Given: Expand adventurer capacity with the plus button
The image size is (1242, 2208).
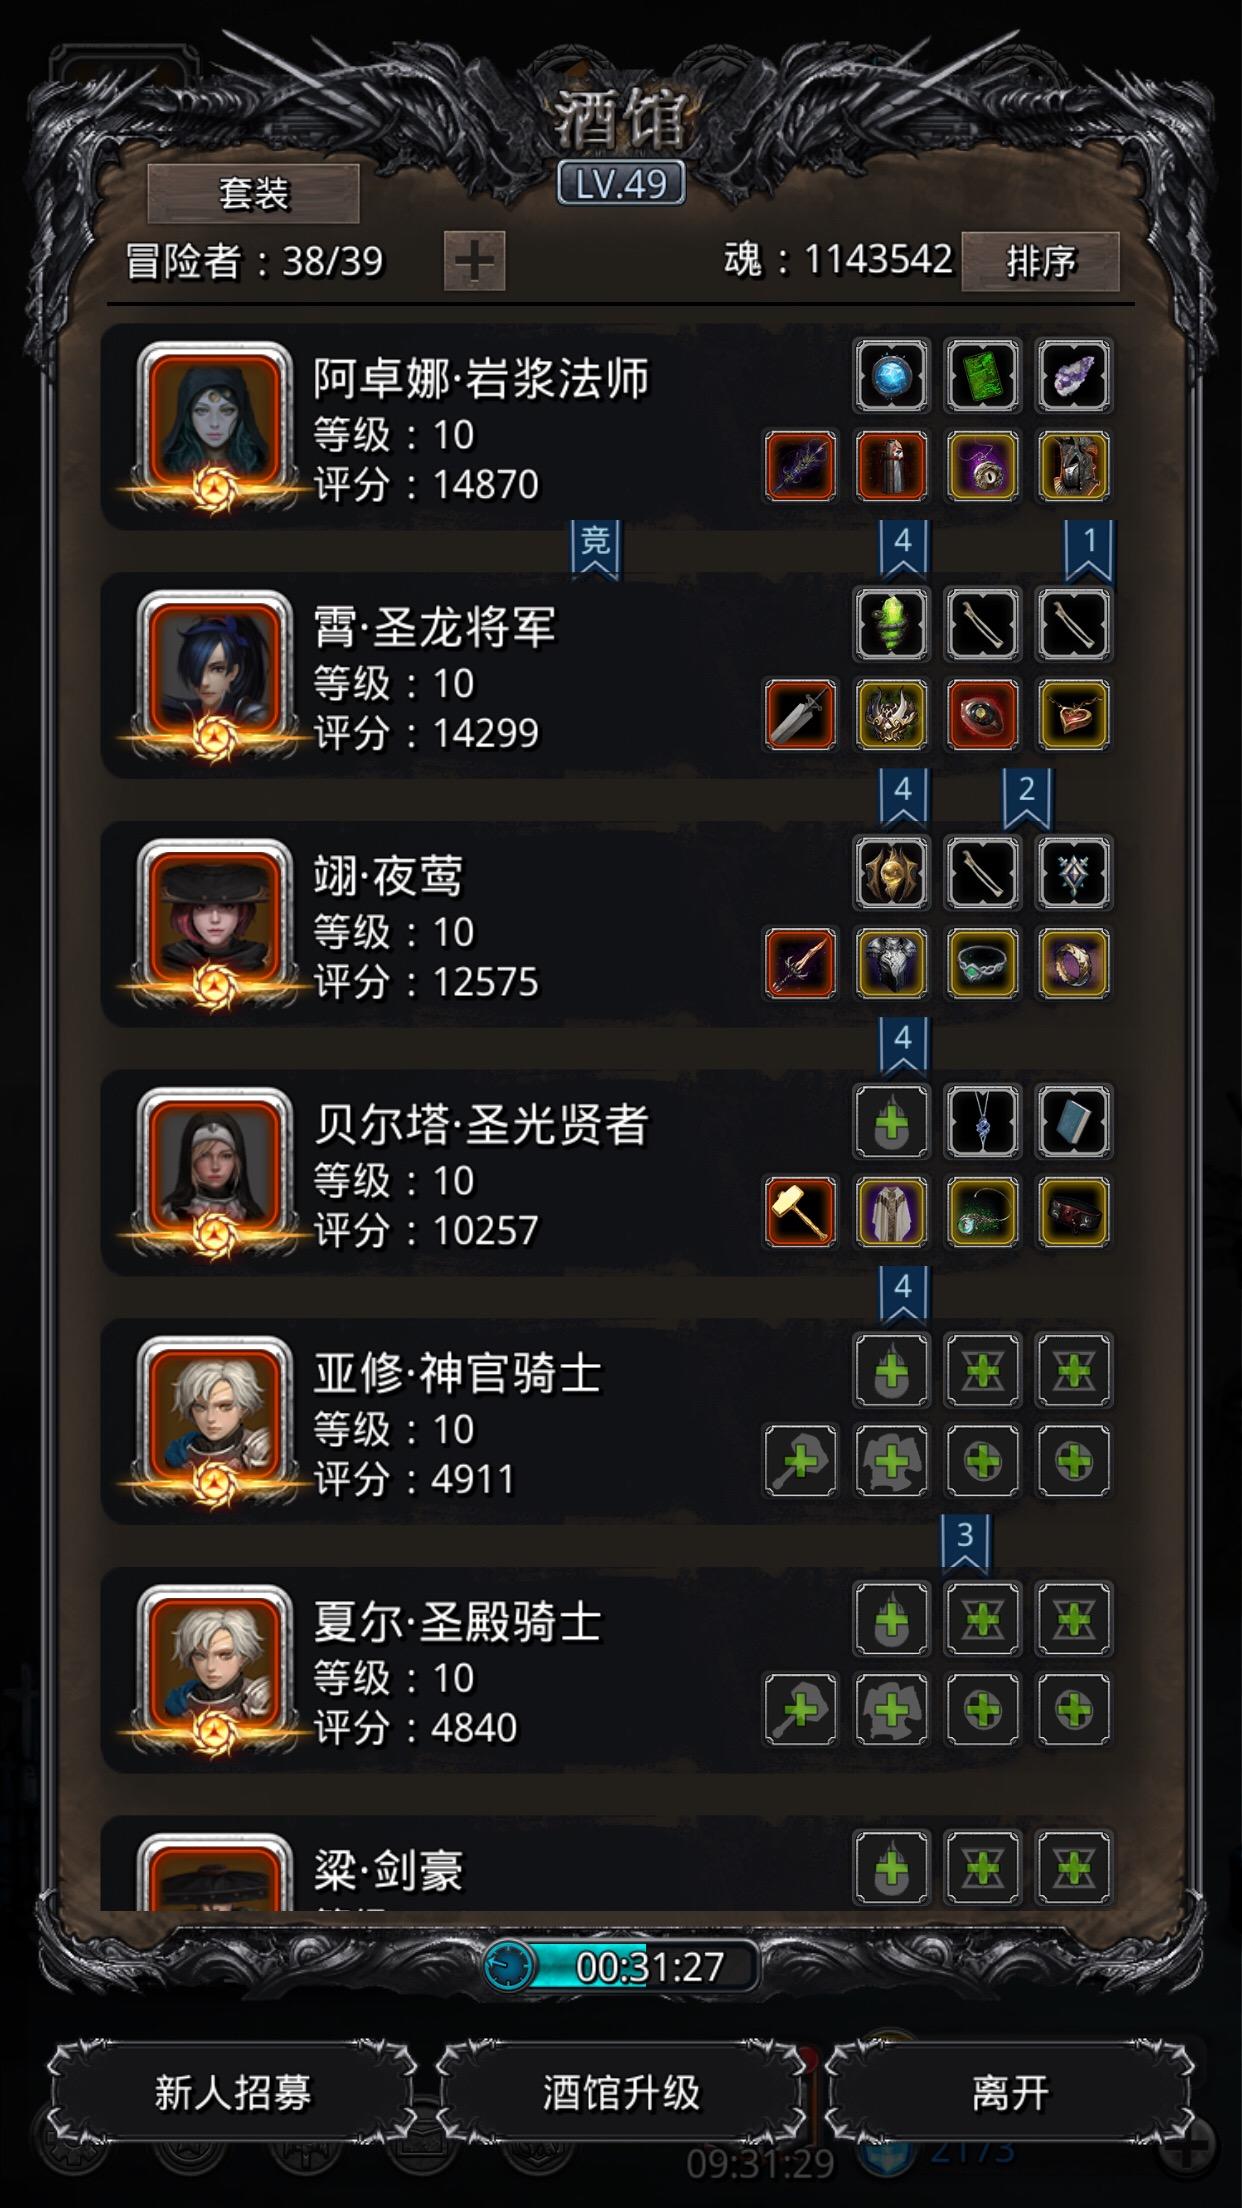Looking at the screenshot, I should tap(474, 261).
